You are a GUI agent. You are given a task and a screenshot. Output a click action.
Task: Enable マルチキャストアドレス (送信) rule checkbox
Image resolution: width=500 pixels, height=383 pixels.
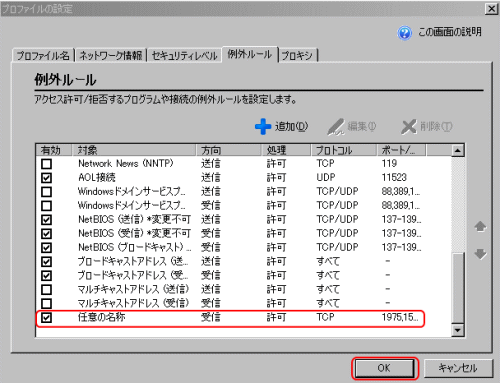47,290
